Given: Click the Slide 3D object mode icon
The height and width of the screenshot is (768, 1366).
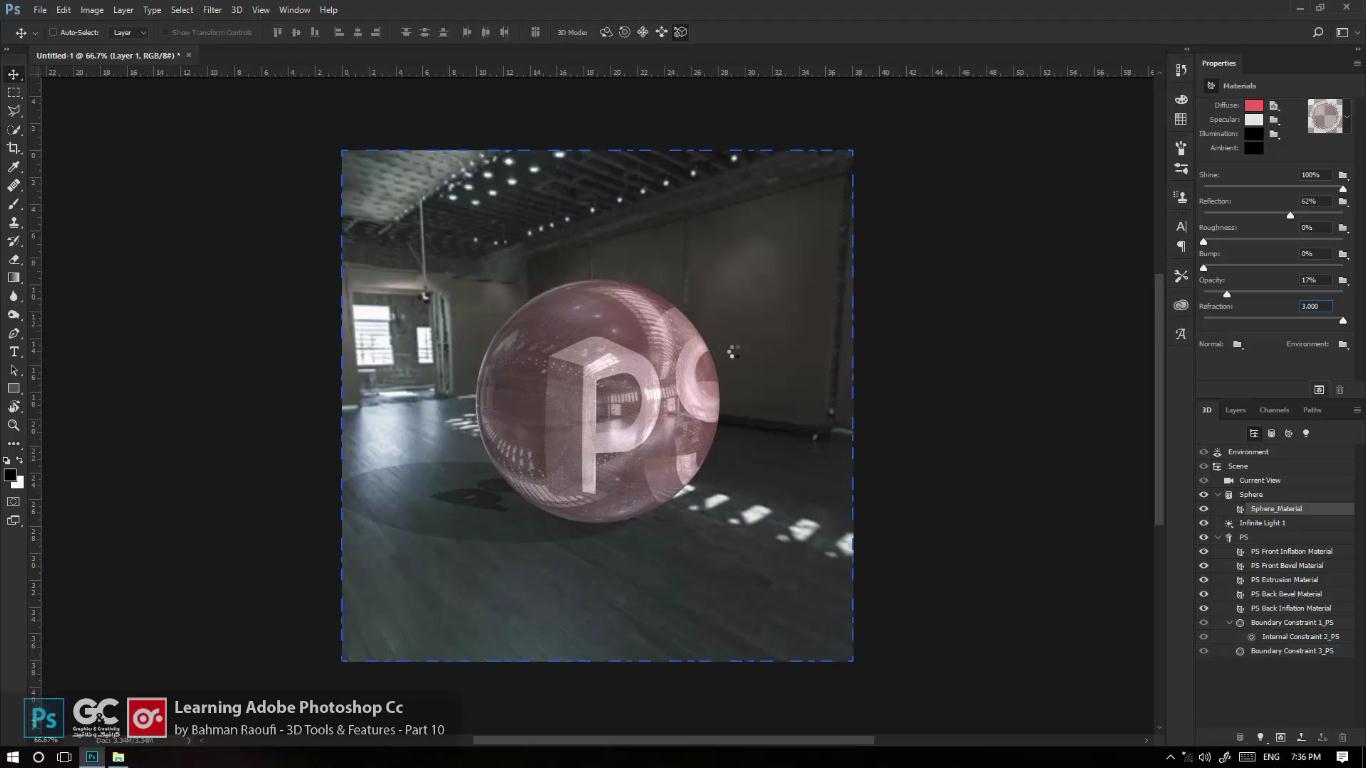Looking at the screenshot, I should [662, 32].
